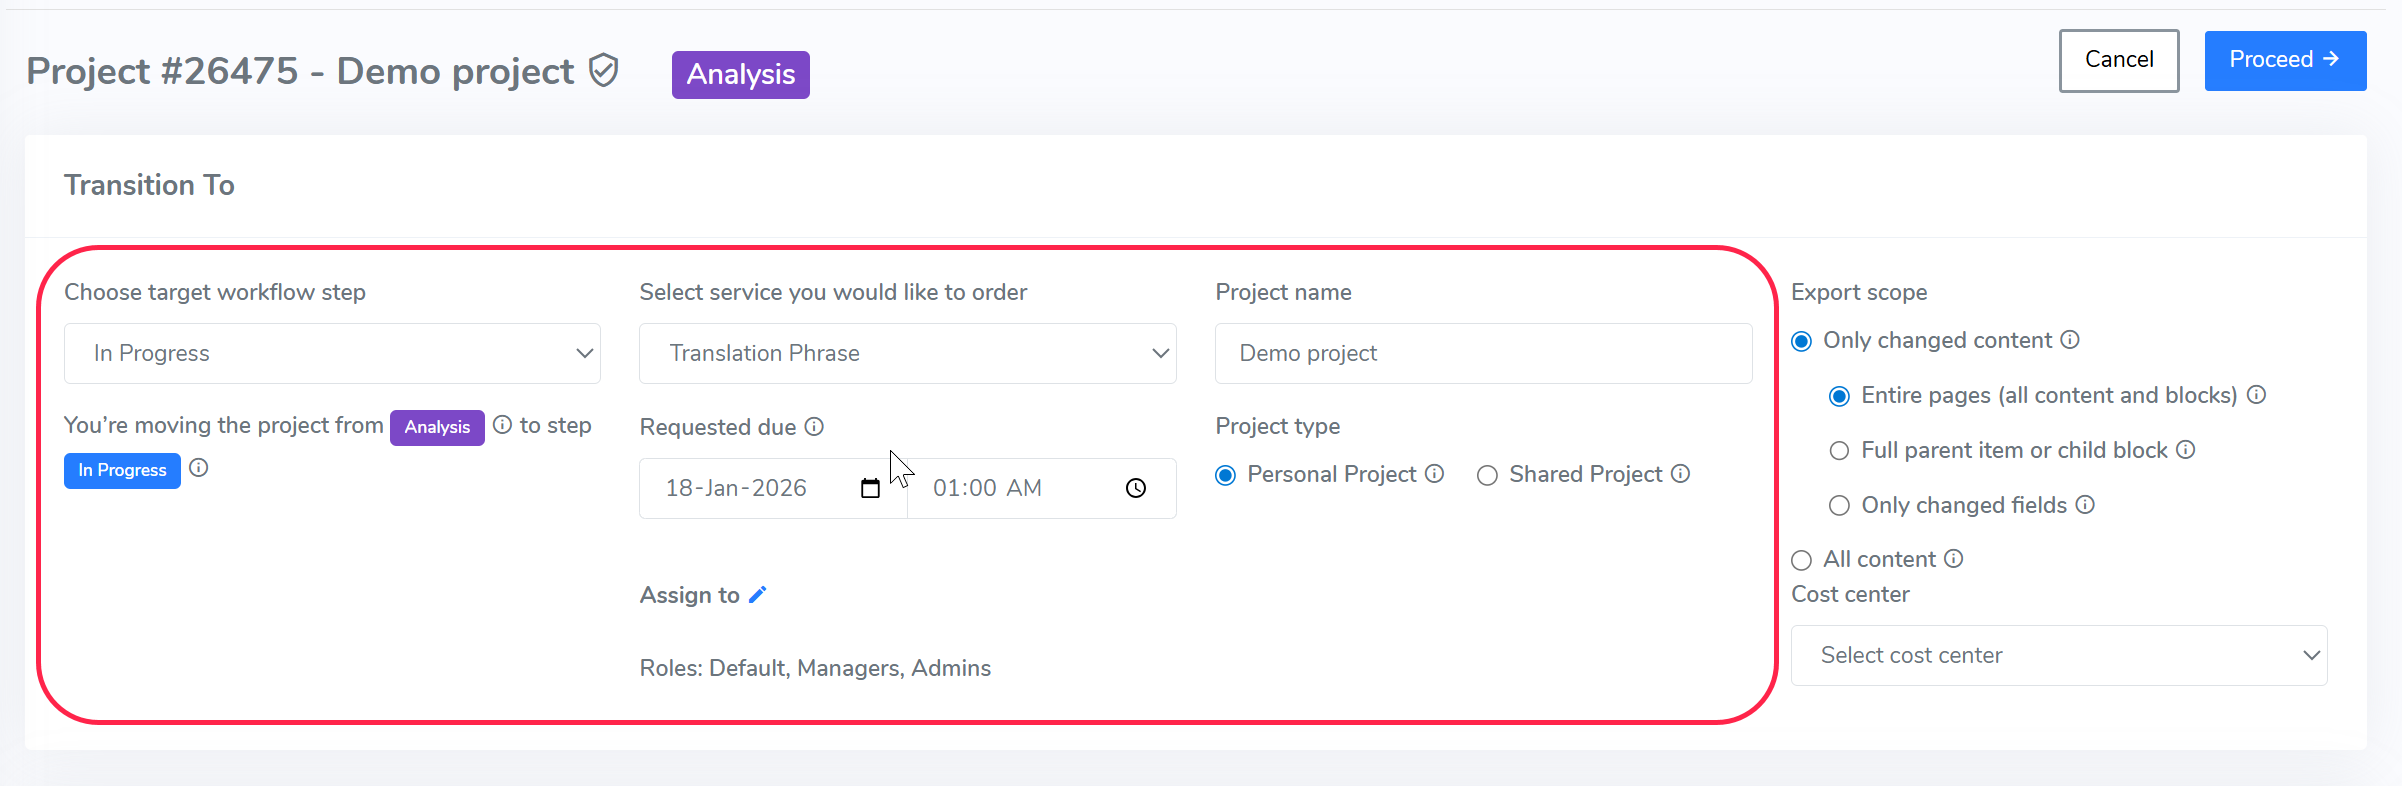
Task: Click the Roles: Default, Managers, Admins text
Action: tap(815, 668)
